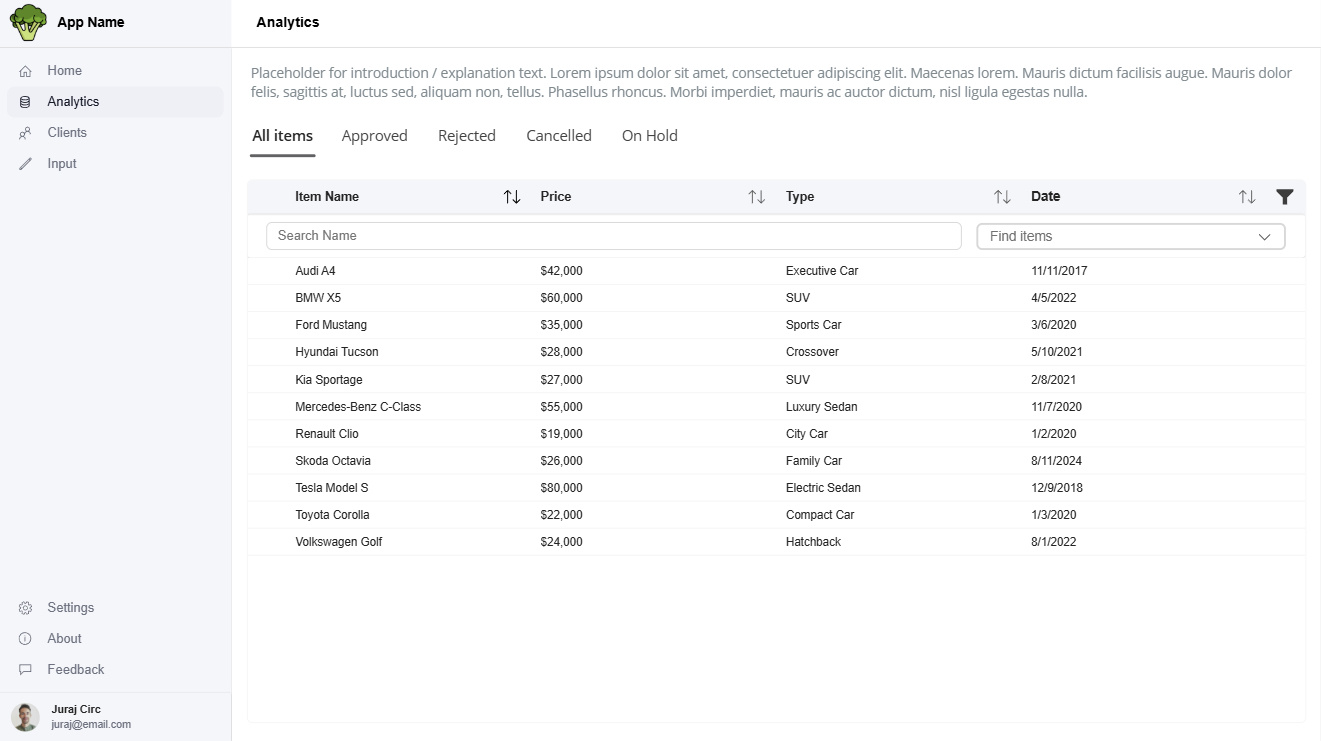
Task: Click the table filter funnel icon
Action: pyautogui.click(x=1285, y=197)
